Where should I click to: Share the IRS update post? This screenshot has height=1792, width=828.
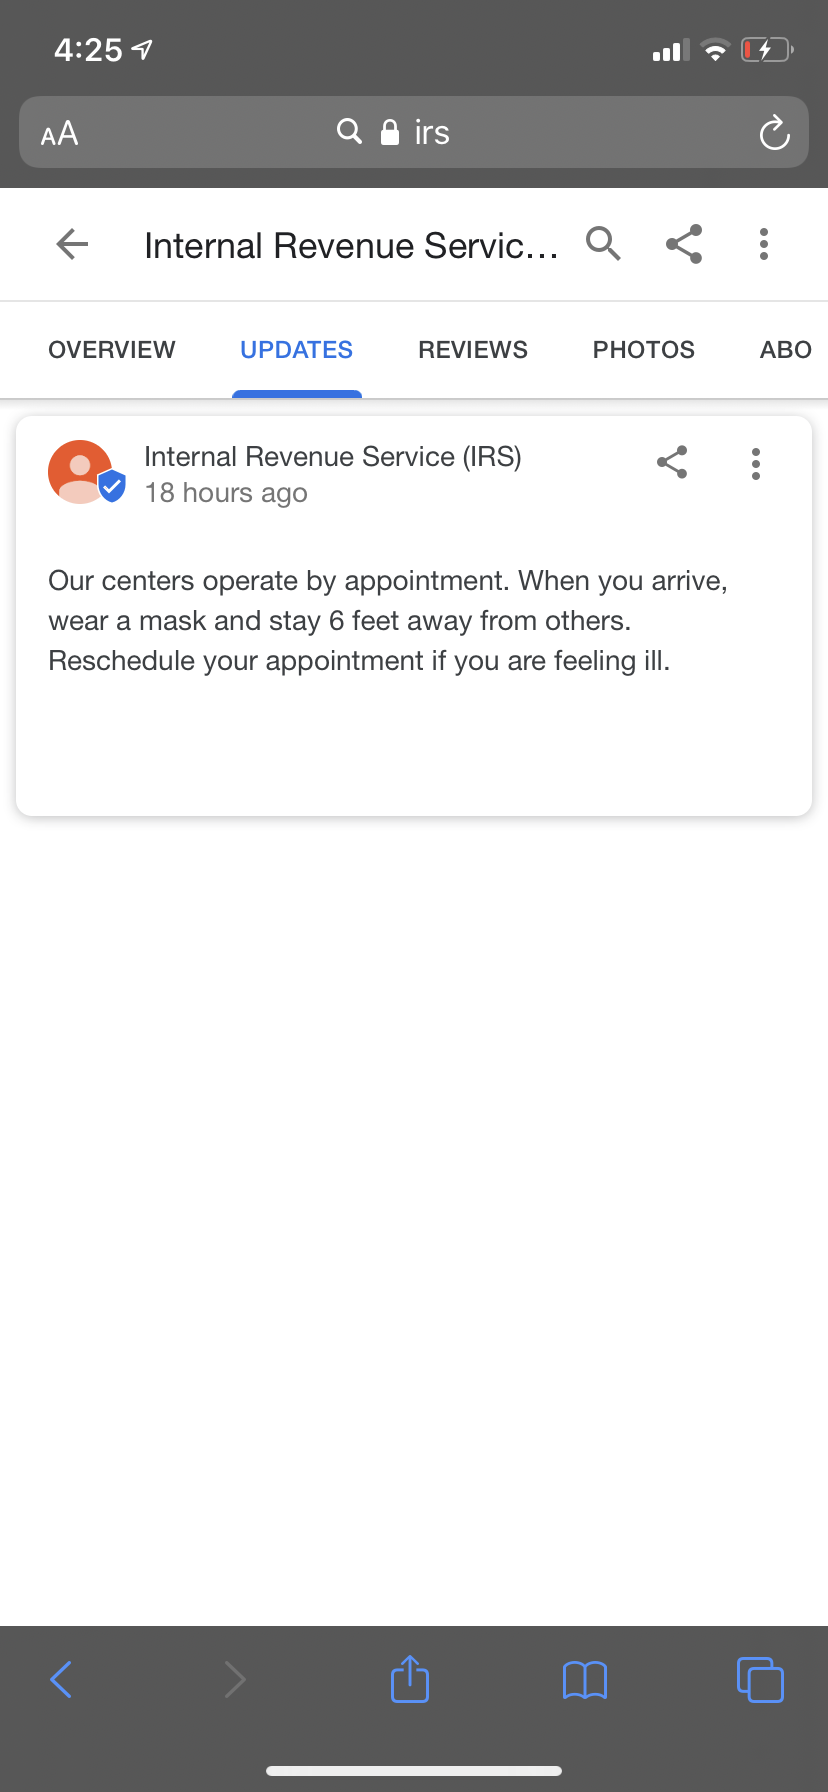pyautogui.click(x=672, y=462)
